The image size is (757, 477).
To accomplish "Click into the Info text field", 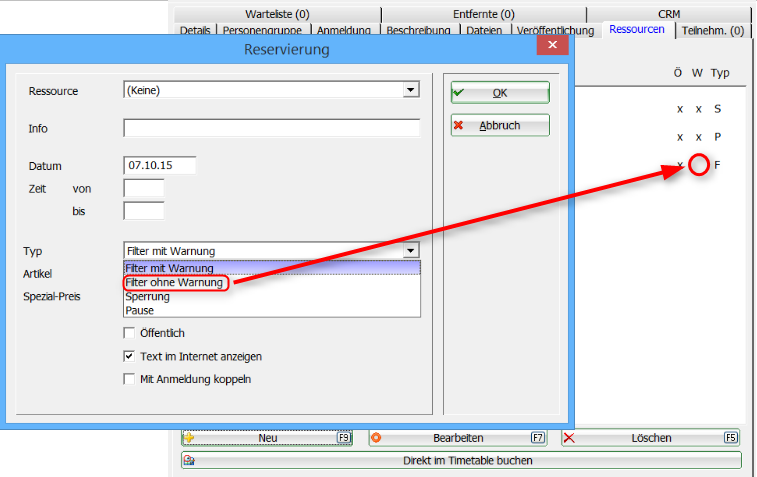I will [271, 128].
